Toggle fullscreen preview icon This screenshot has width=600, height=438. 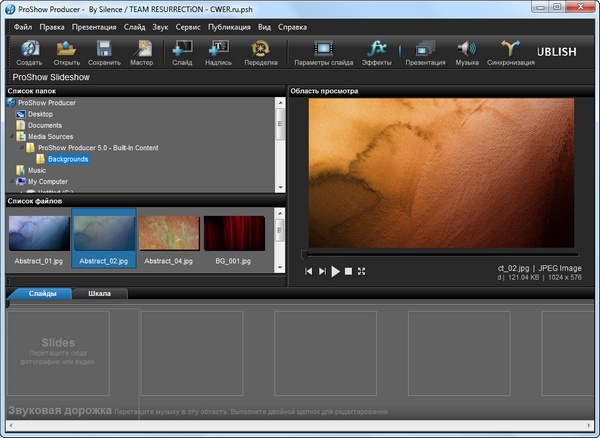pos(362,271)
